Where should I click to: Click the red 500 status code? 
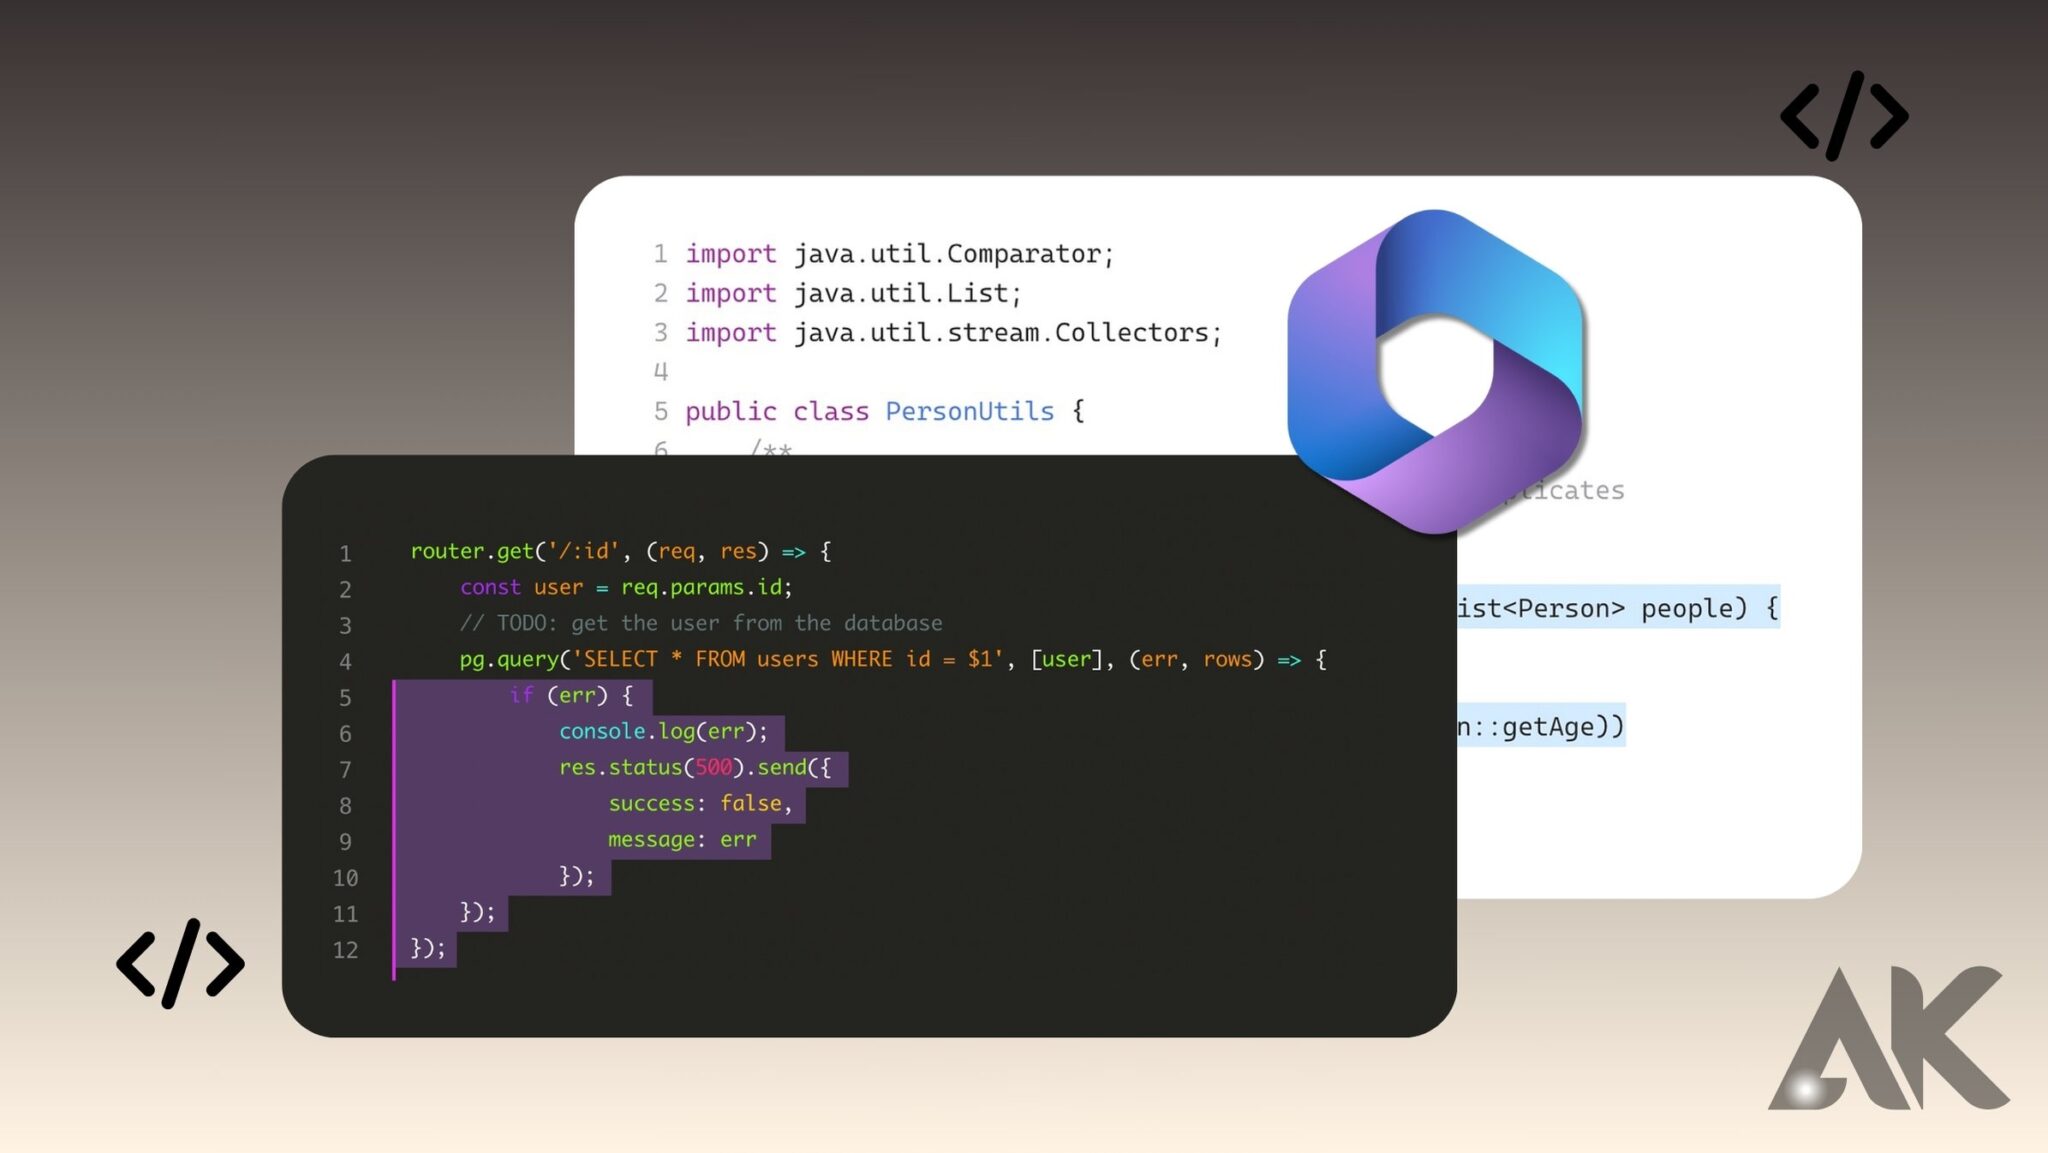coord(713,767)
